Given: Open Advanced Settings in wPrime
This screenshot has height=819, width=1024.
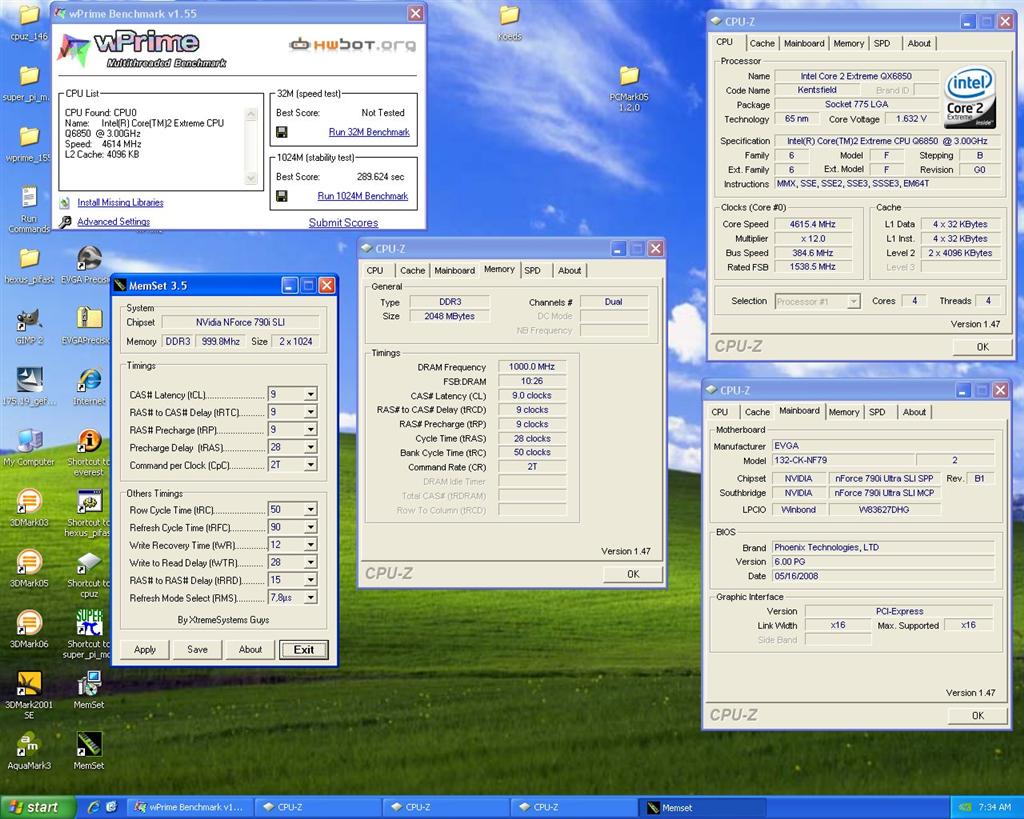Looking at the screenshot, I should 114,222.
